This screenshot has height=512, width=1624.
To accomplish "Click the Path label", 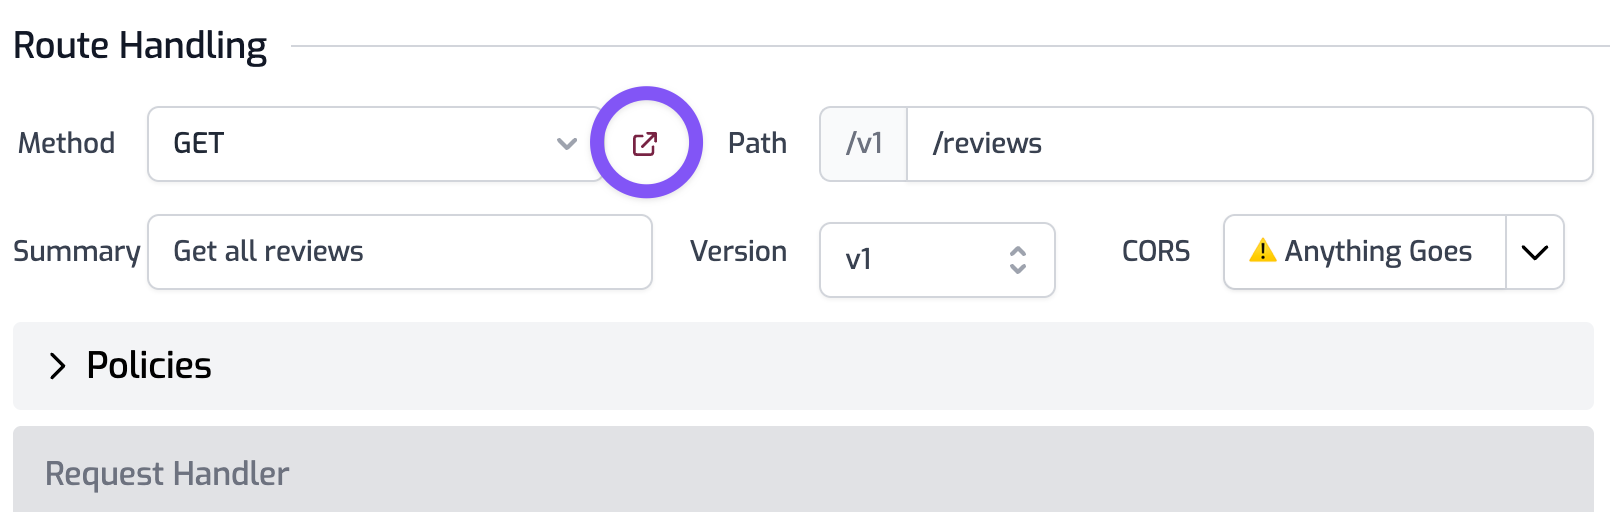I will coord(757,144).
